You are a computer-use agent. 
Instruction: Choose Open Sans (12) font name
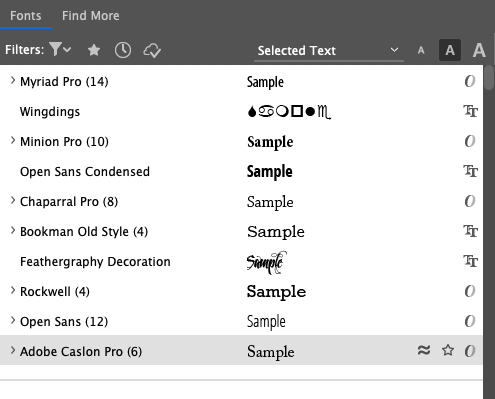tap(64, 322)
